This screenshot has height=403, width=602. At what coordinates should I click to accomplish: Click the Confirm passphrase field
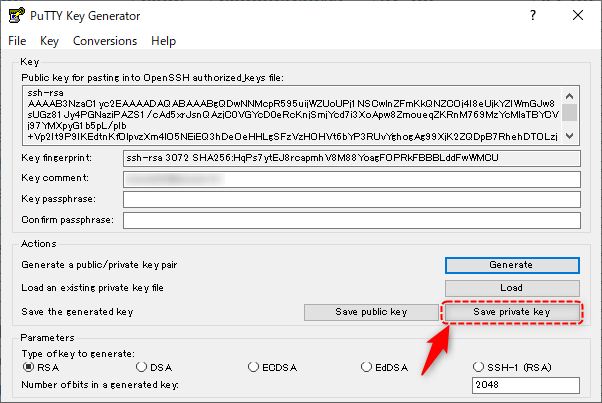tap(352, 220)
